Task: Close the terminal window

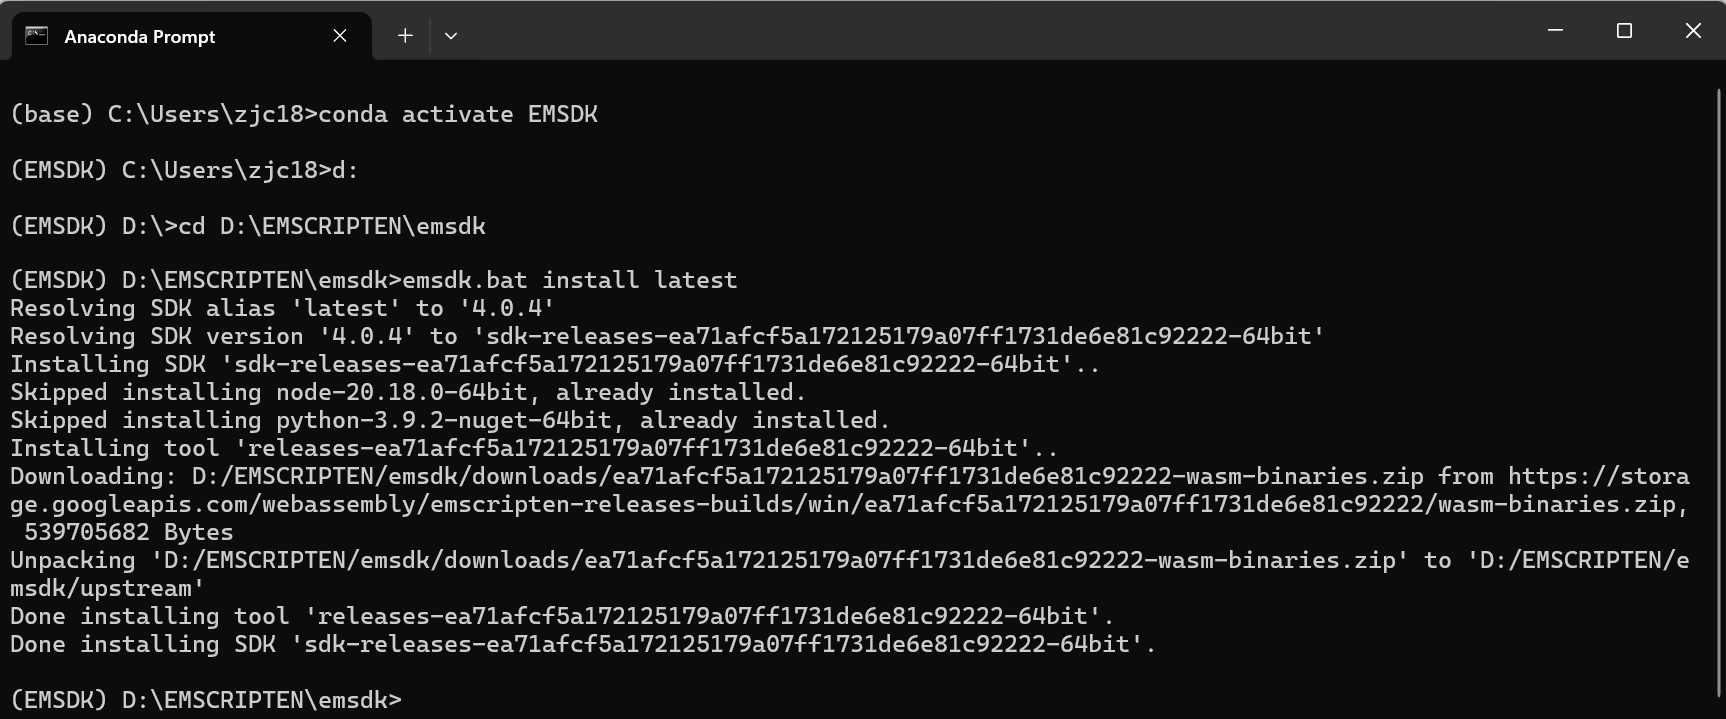Action: tap(1693, 31)
